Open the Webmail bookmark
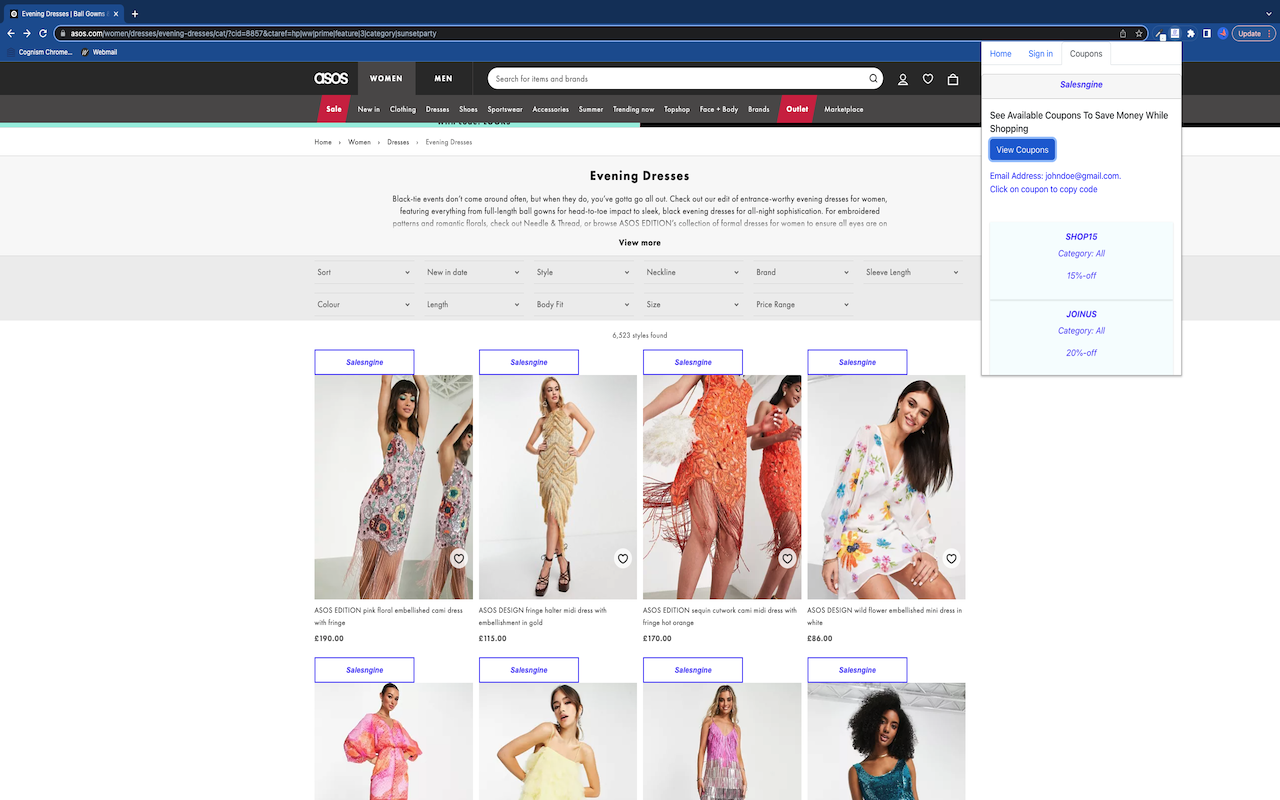The width and height of the screenshot is (1280, 800). pos(99,52)
